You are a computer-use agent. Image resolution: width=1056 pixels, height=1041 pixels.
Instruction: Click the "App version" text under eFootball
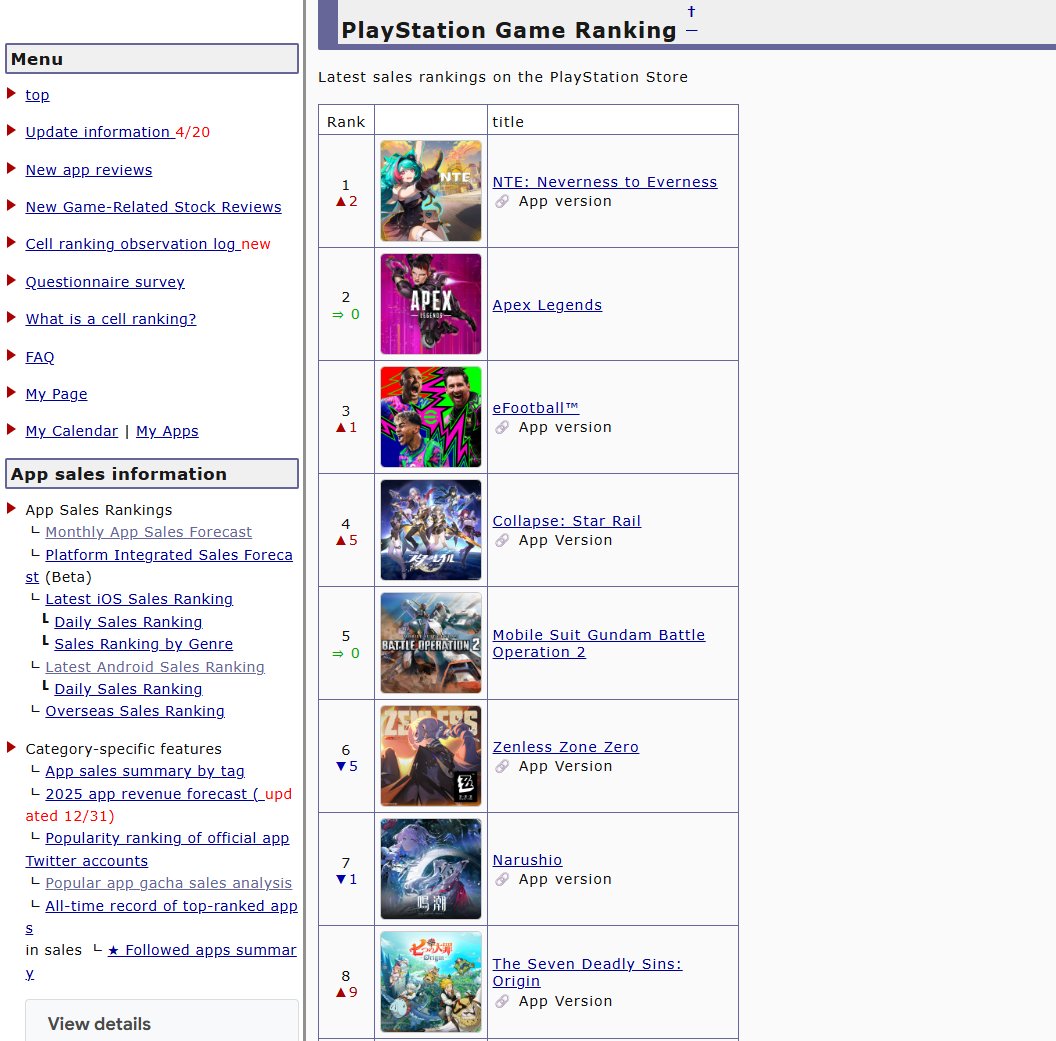pos(565,428)
